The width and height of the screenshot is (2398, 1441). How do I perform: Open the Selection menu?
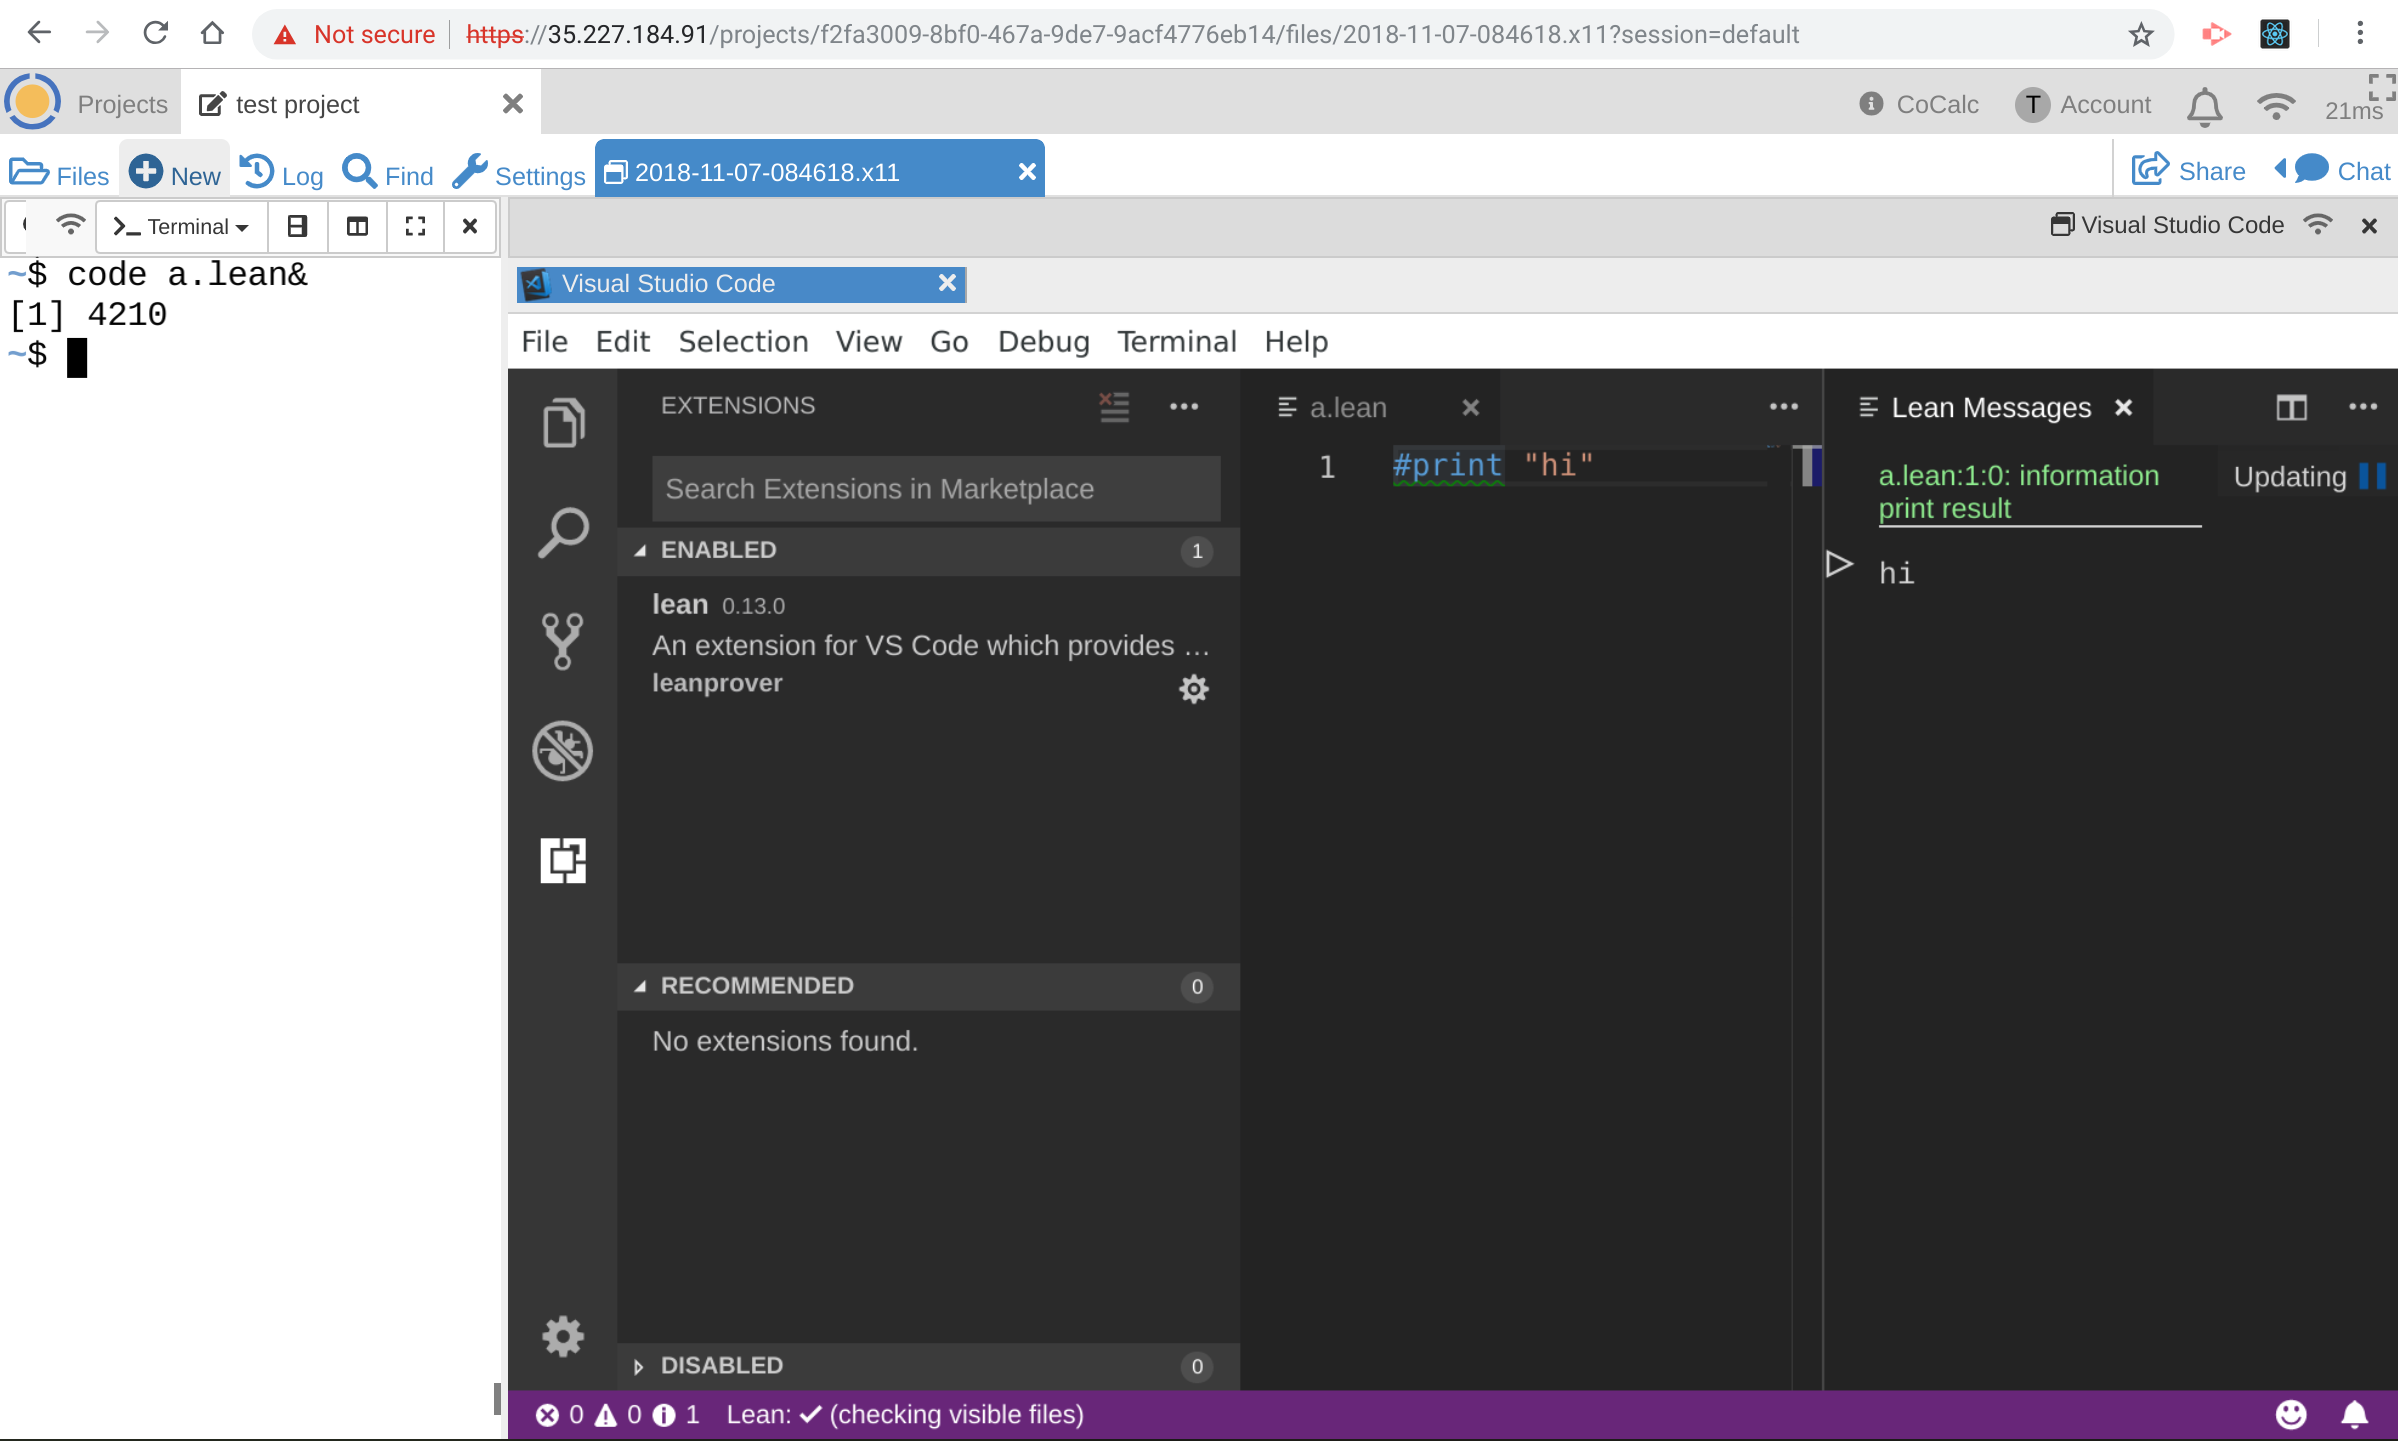pos(743,342)
